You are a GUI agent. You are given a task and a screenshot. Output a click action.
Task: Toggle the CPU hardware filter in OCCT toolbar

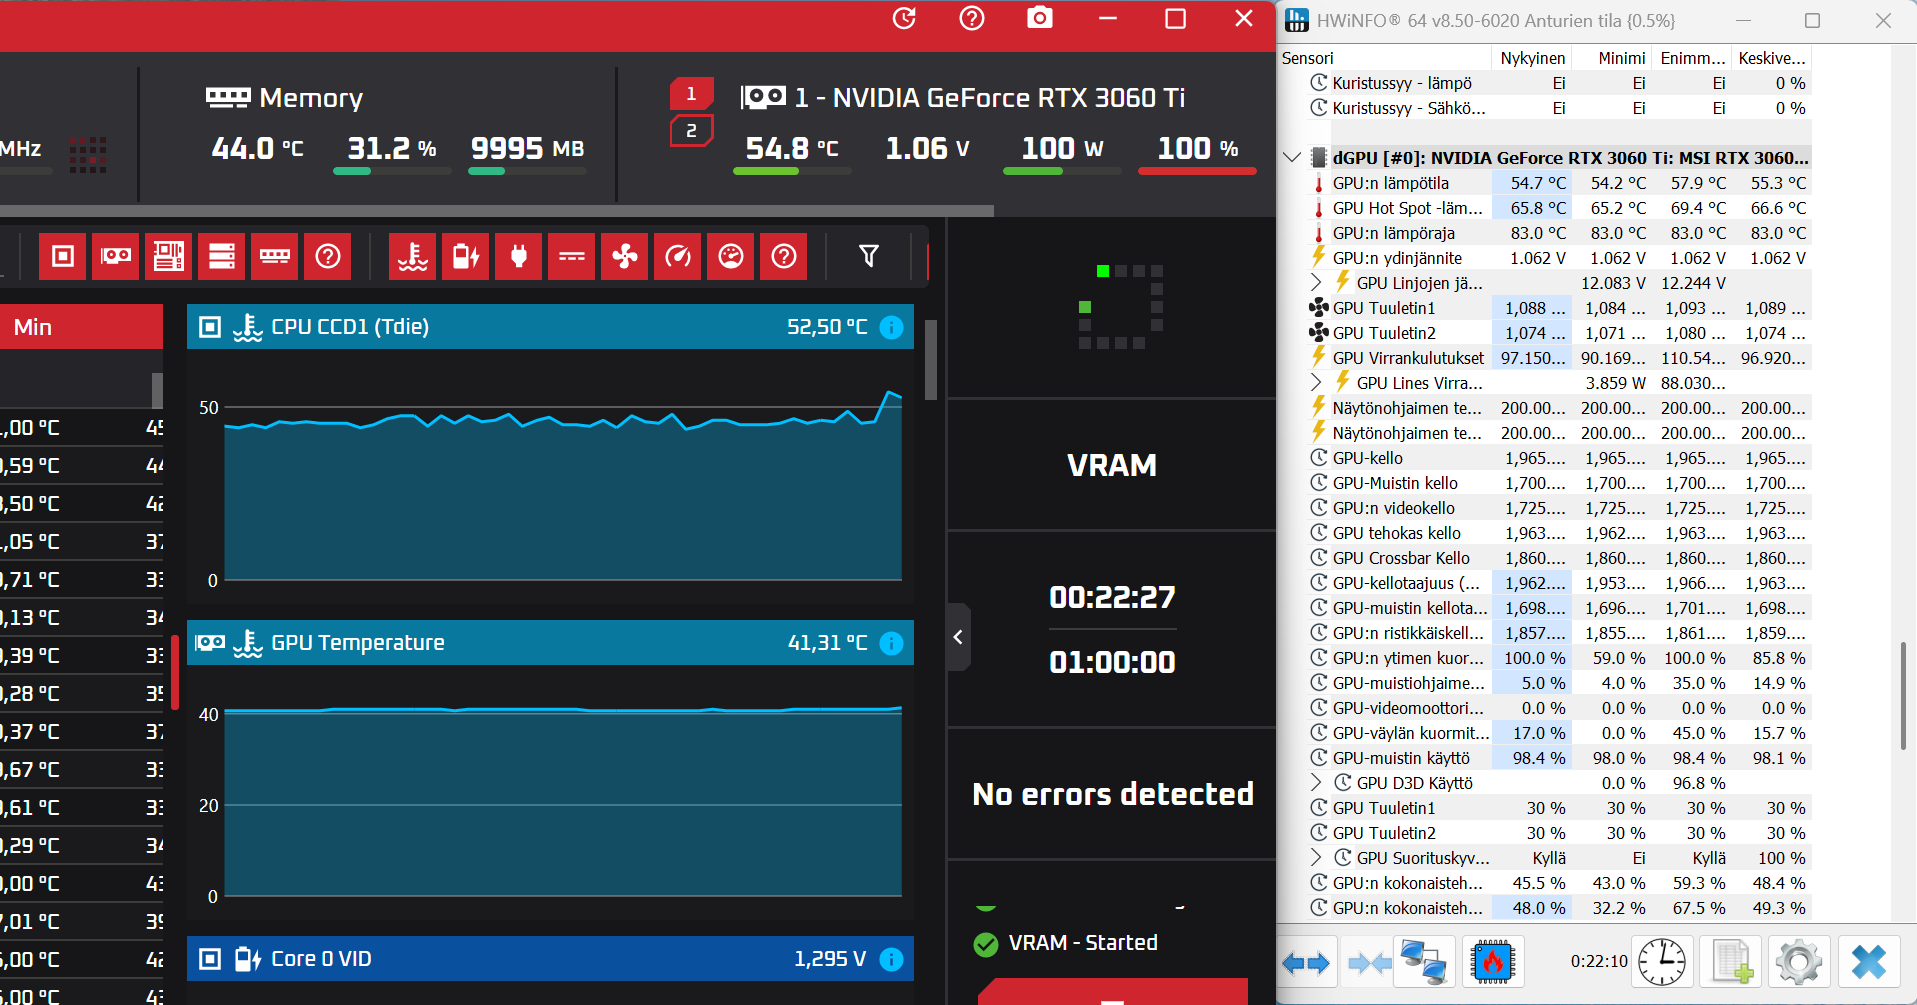pos(63,257)
